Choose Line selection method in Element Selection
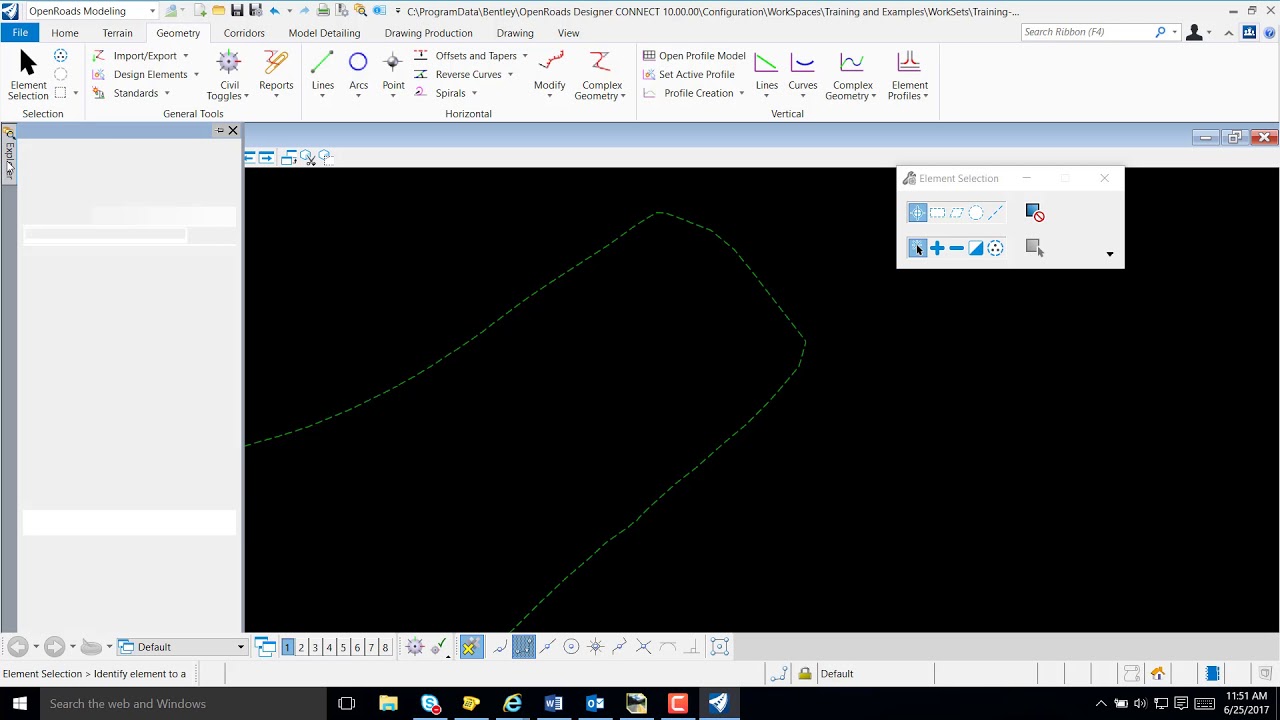This screenshot has height=720, width=1280. click(995, 212)
